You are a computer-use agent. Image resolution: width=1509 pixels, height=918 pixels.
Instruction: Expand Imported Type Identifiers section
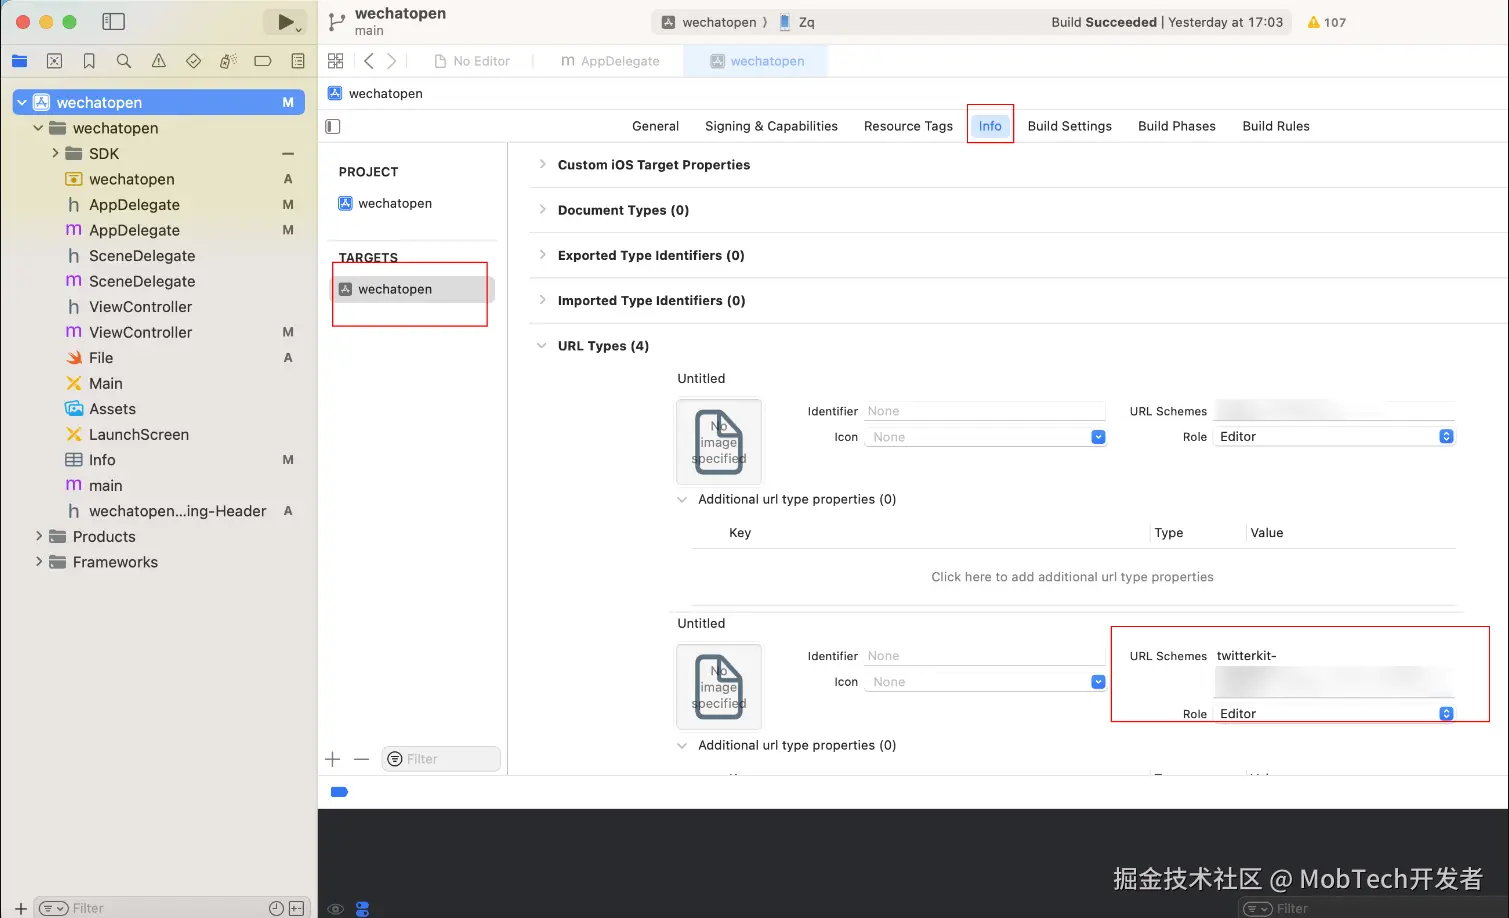(542, 300)
